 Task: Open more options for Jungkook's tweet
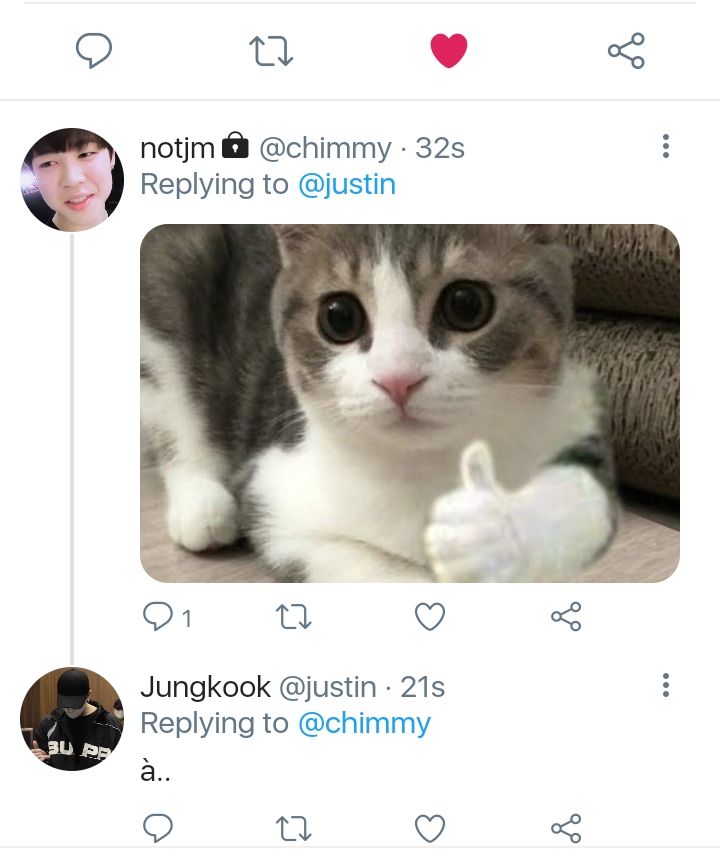[666, 685]
